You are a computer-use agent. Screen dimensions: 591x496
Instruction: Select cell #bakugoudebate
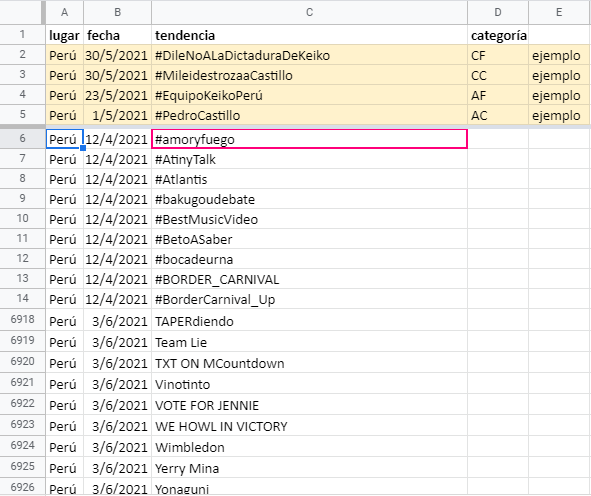[x=309, y=199]
